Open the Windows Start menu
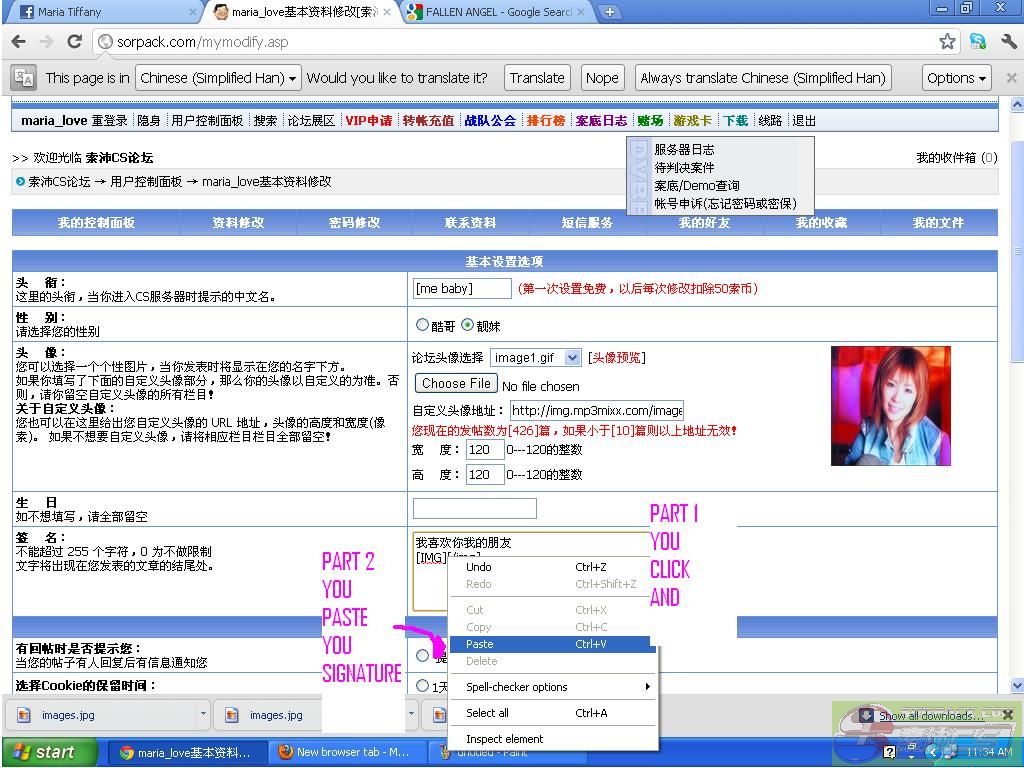1024x768 pixels. click(x=50, y=752)
